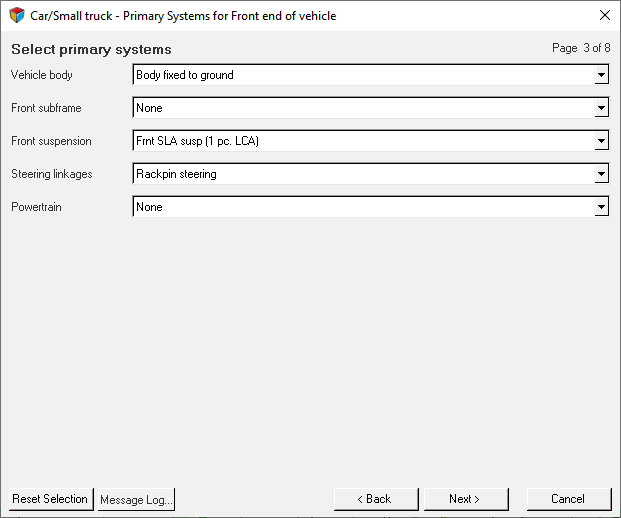Click the 'Body fixed to ground' field
This screenshot has height=518, width=621.
point(362,75)
